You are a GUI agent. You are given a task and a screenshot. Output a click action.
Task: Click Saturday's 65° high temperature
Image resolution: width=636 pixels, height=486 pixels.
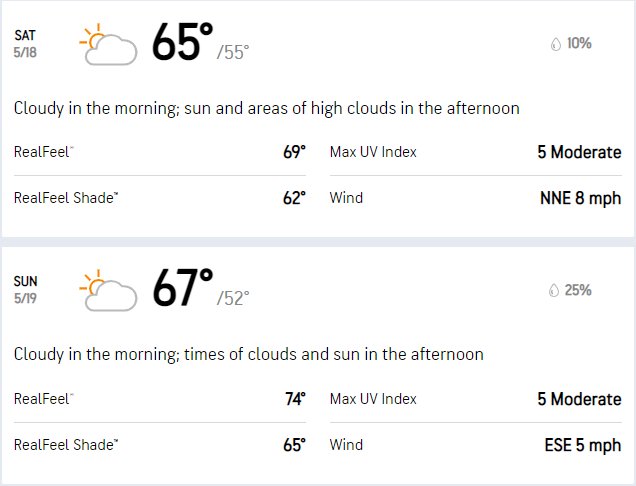click(182, 42)
